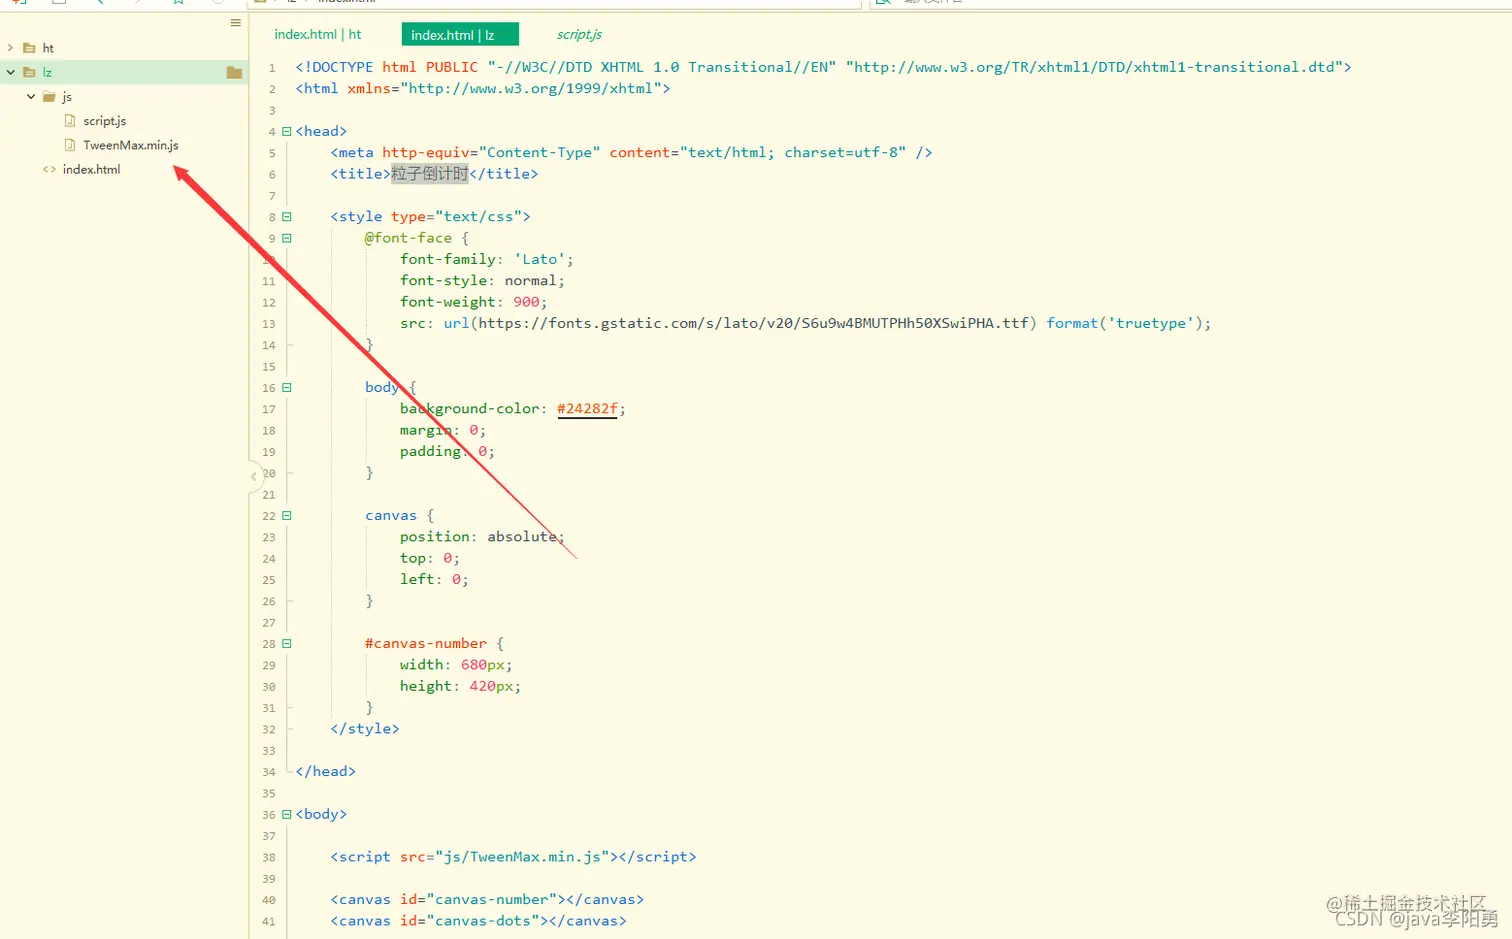Viewport: 1512px width, 939px height.
Task: Click the js folder icon
Action: tap(49, 97)
